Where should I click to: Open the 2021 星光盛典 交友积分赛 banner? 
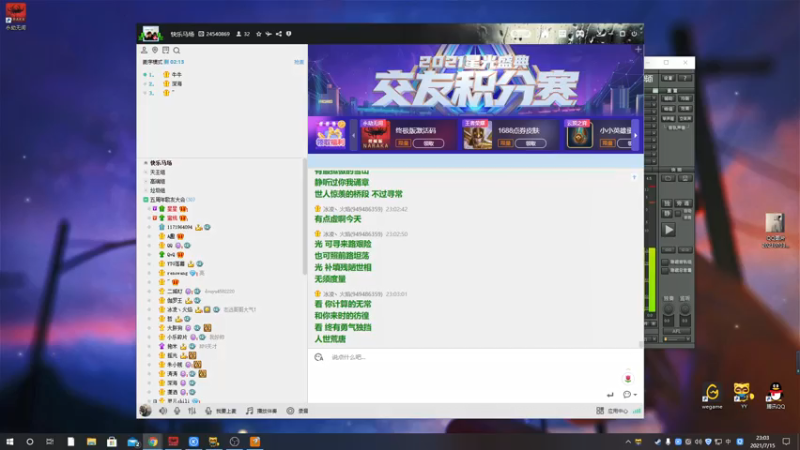(476, 80)
